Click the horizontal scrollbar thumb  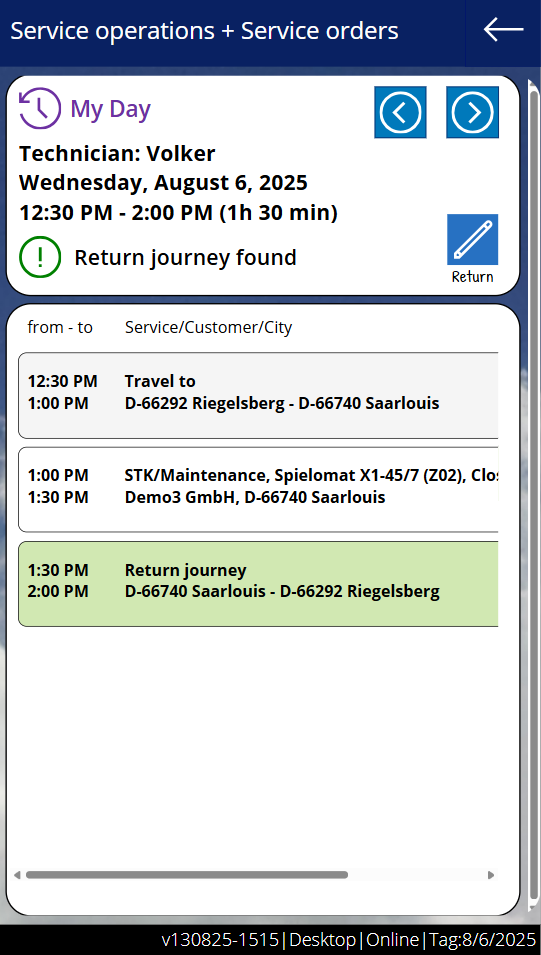click(186, 875)
